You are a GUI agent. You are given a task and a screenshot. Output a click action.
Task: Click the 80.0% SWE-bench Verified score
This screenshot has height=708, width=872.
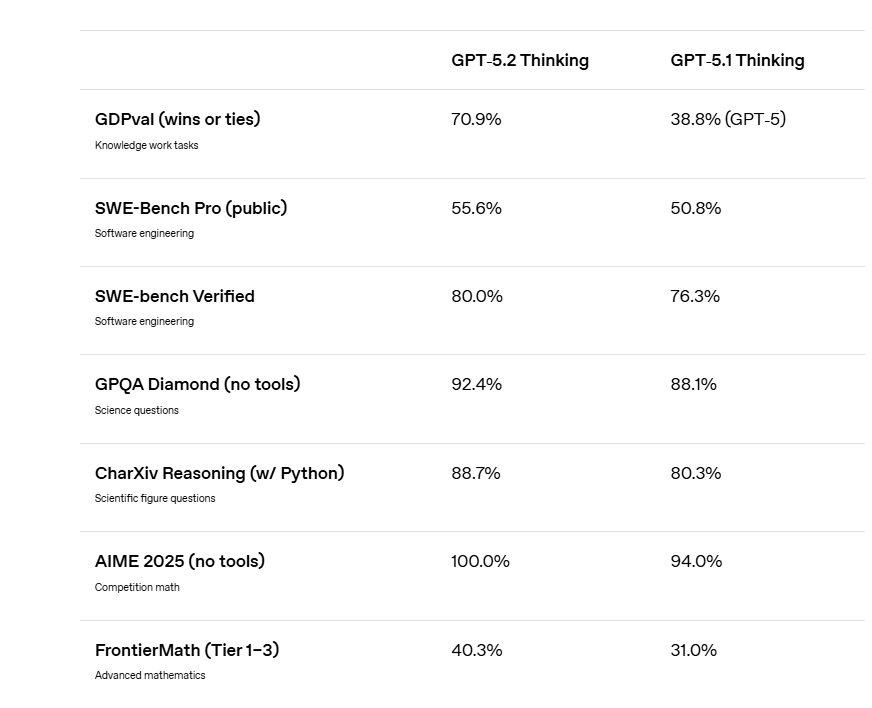pyautogui.click(x=477, y=296)
